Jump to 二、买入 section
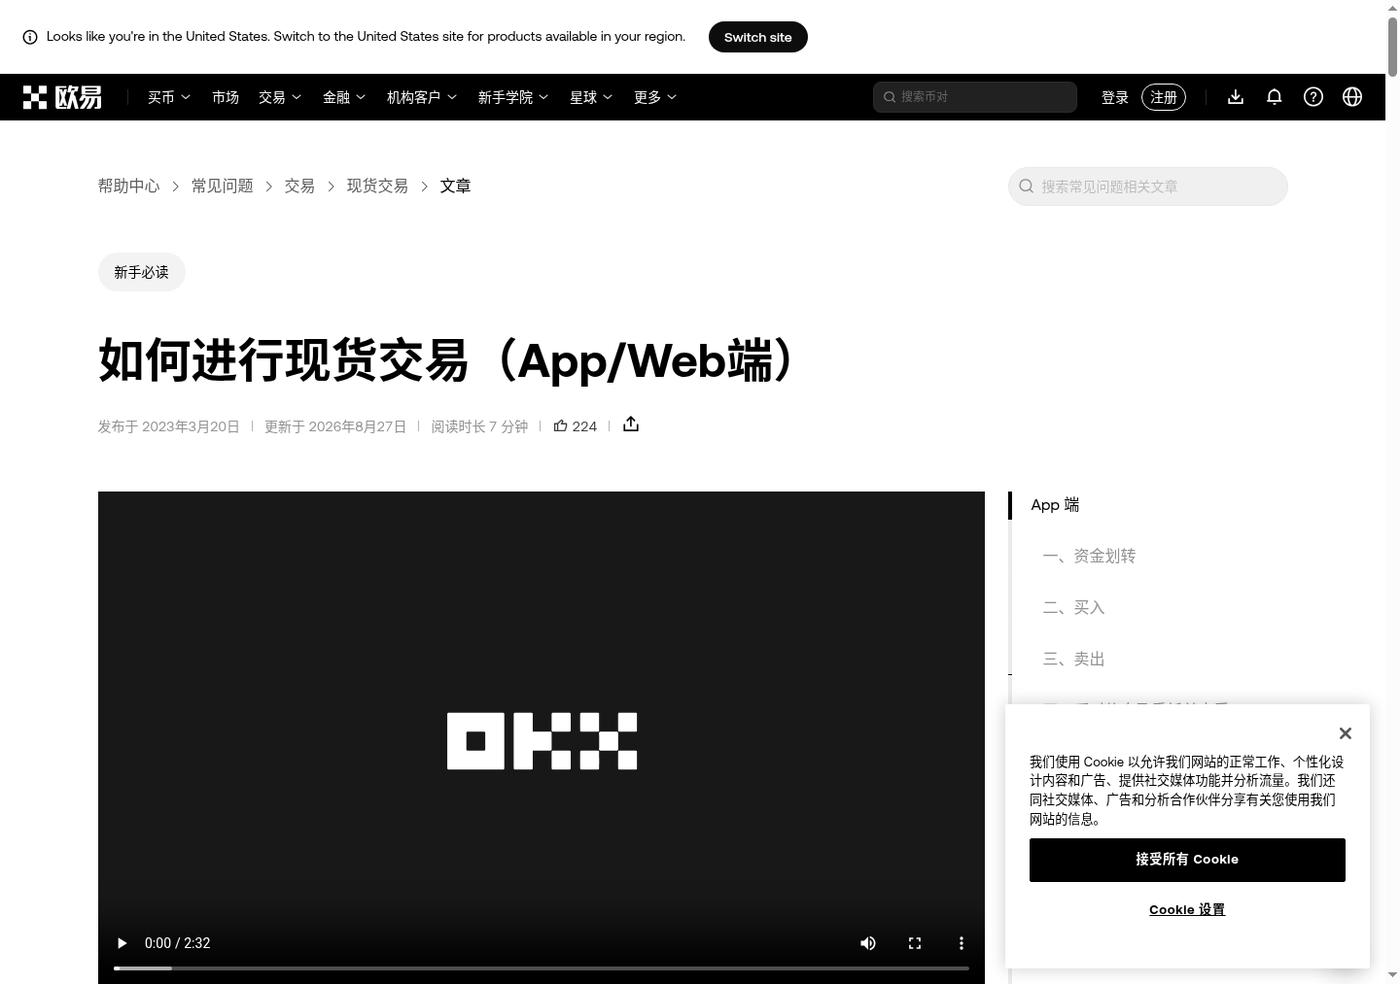Image resolution: width=1400 pixels, height=984 pixels. [1074, 607]
